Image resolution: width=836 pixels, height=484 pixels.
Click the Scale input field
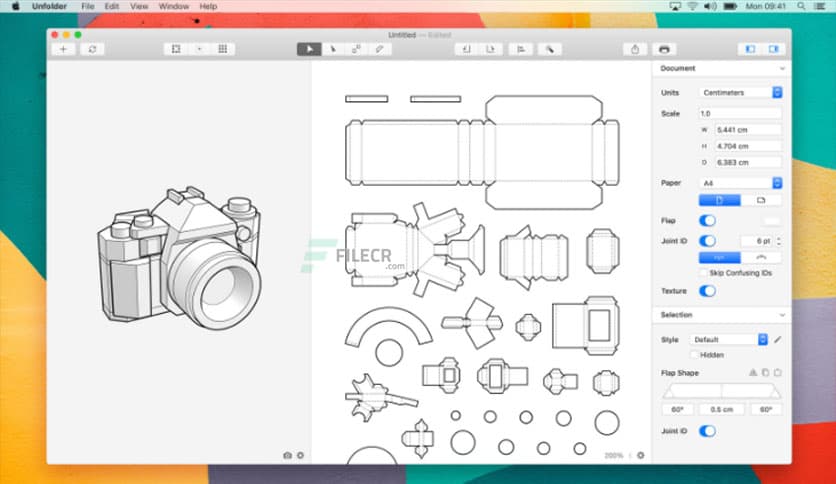(x=740, y=113)
